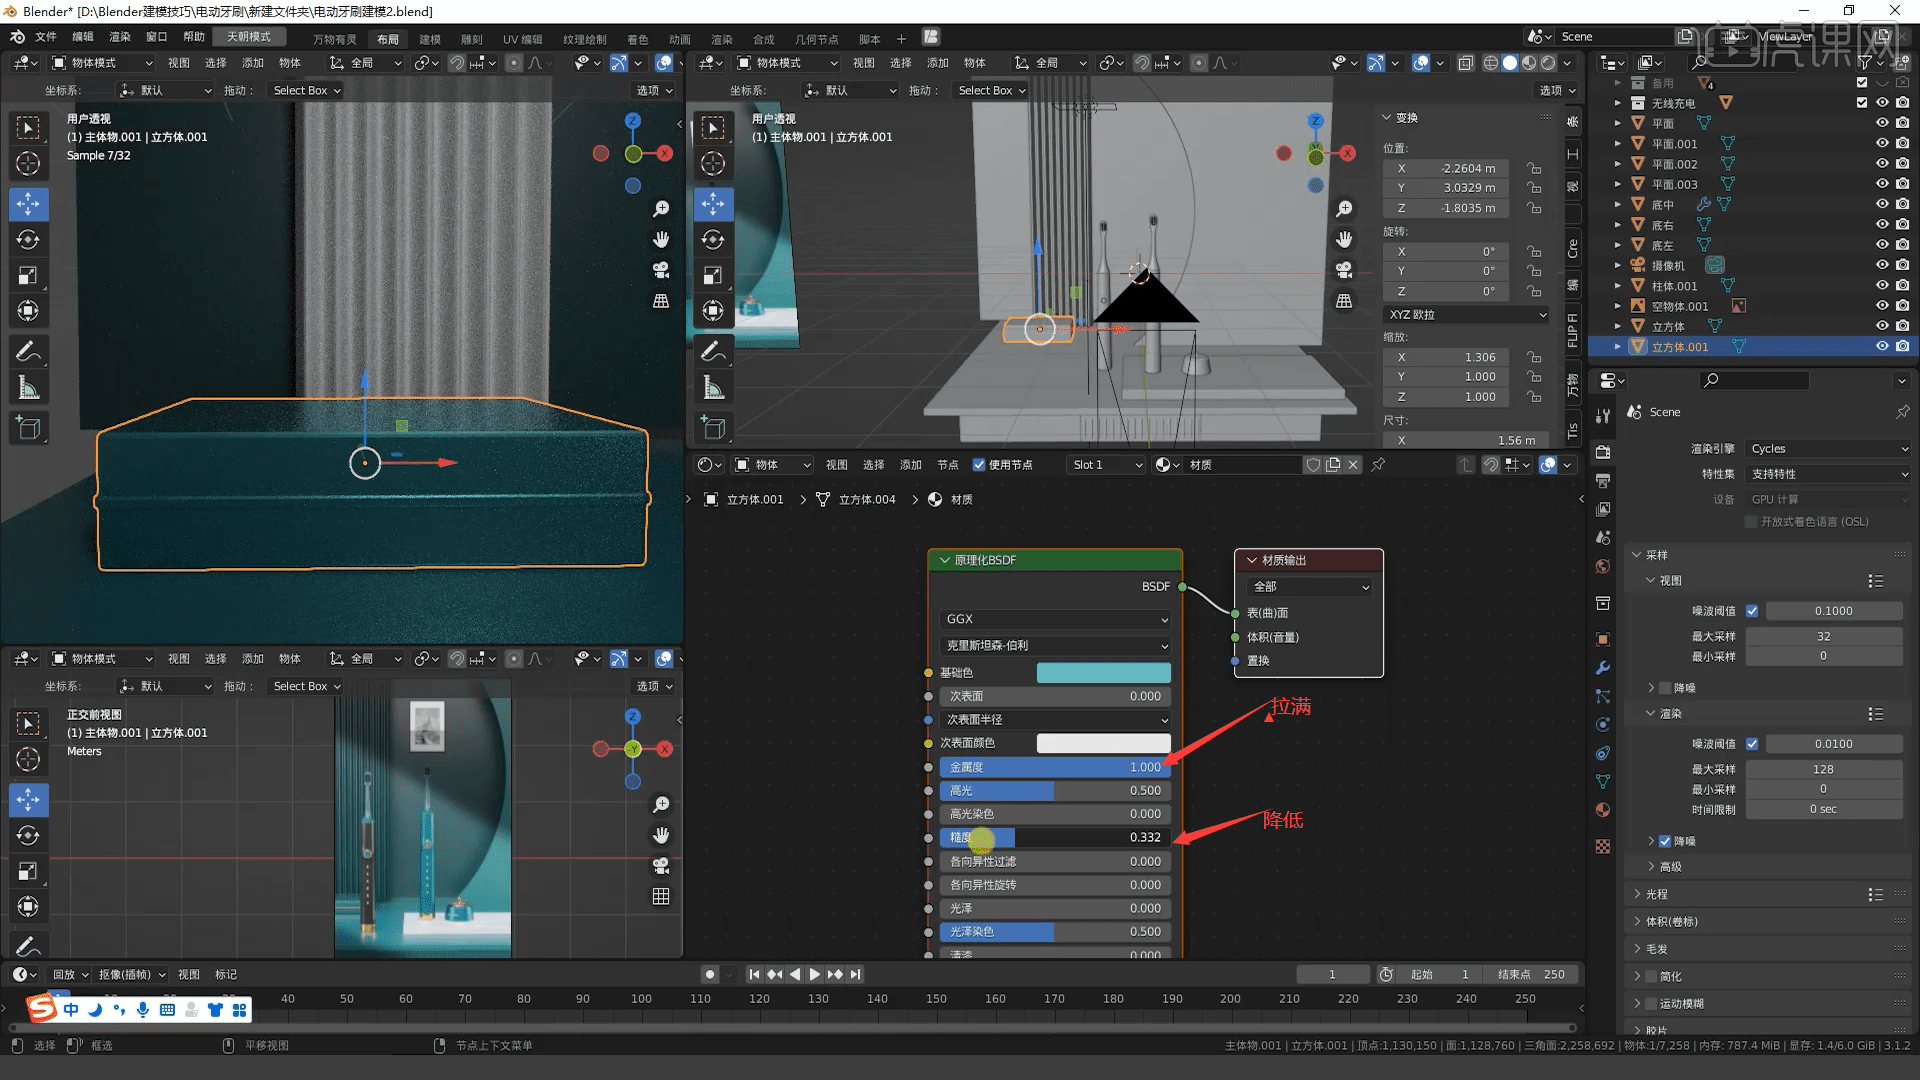Open the Modifier wrench properties tab

click(x=1603, y=668)
